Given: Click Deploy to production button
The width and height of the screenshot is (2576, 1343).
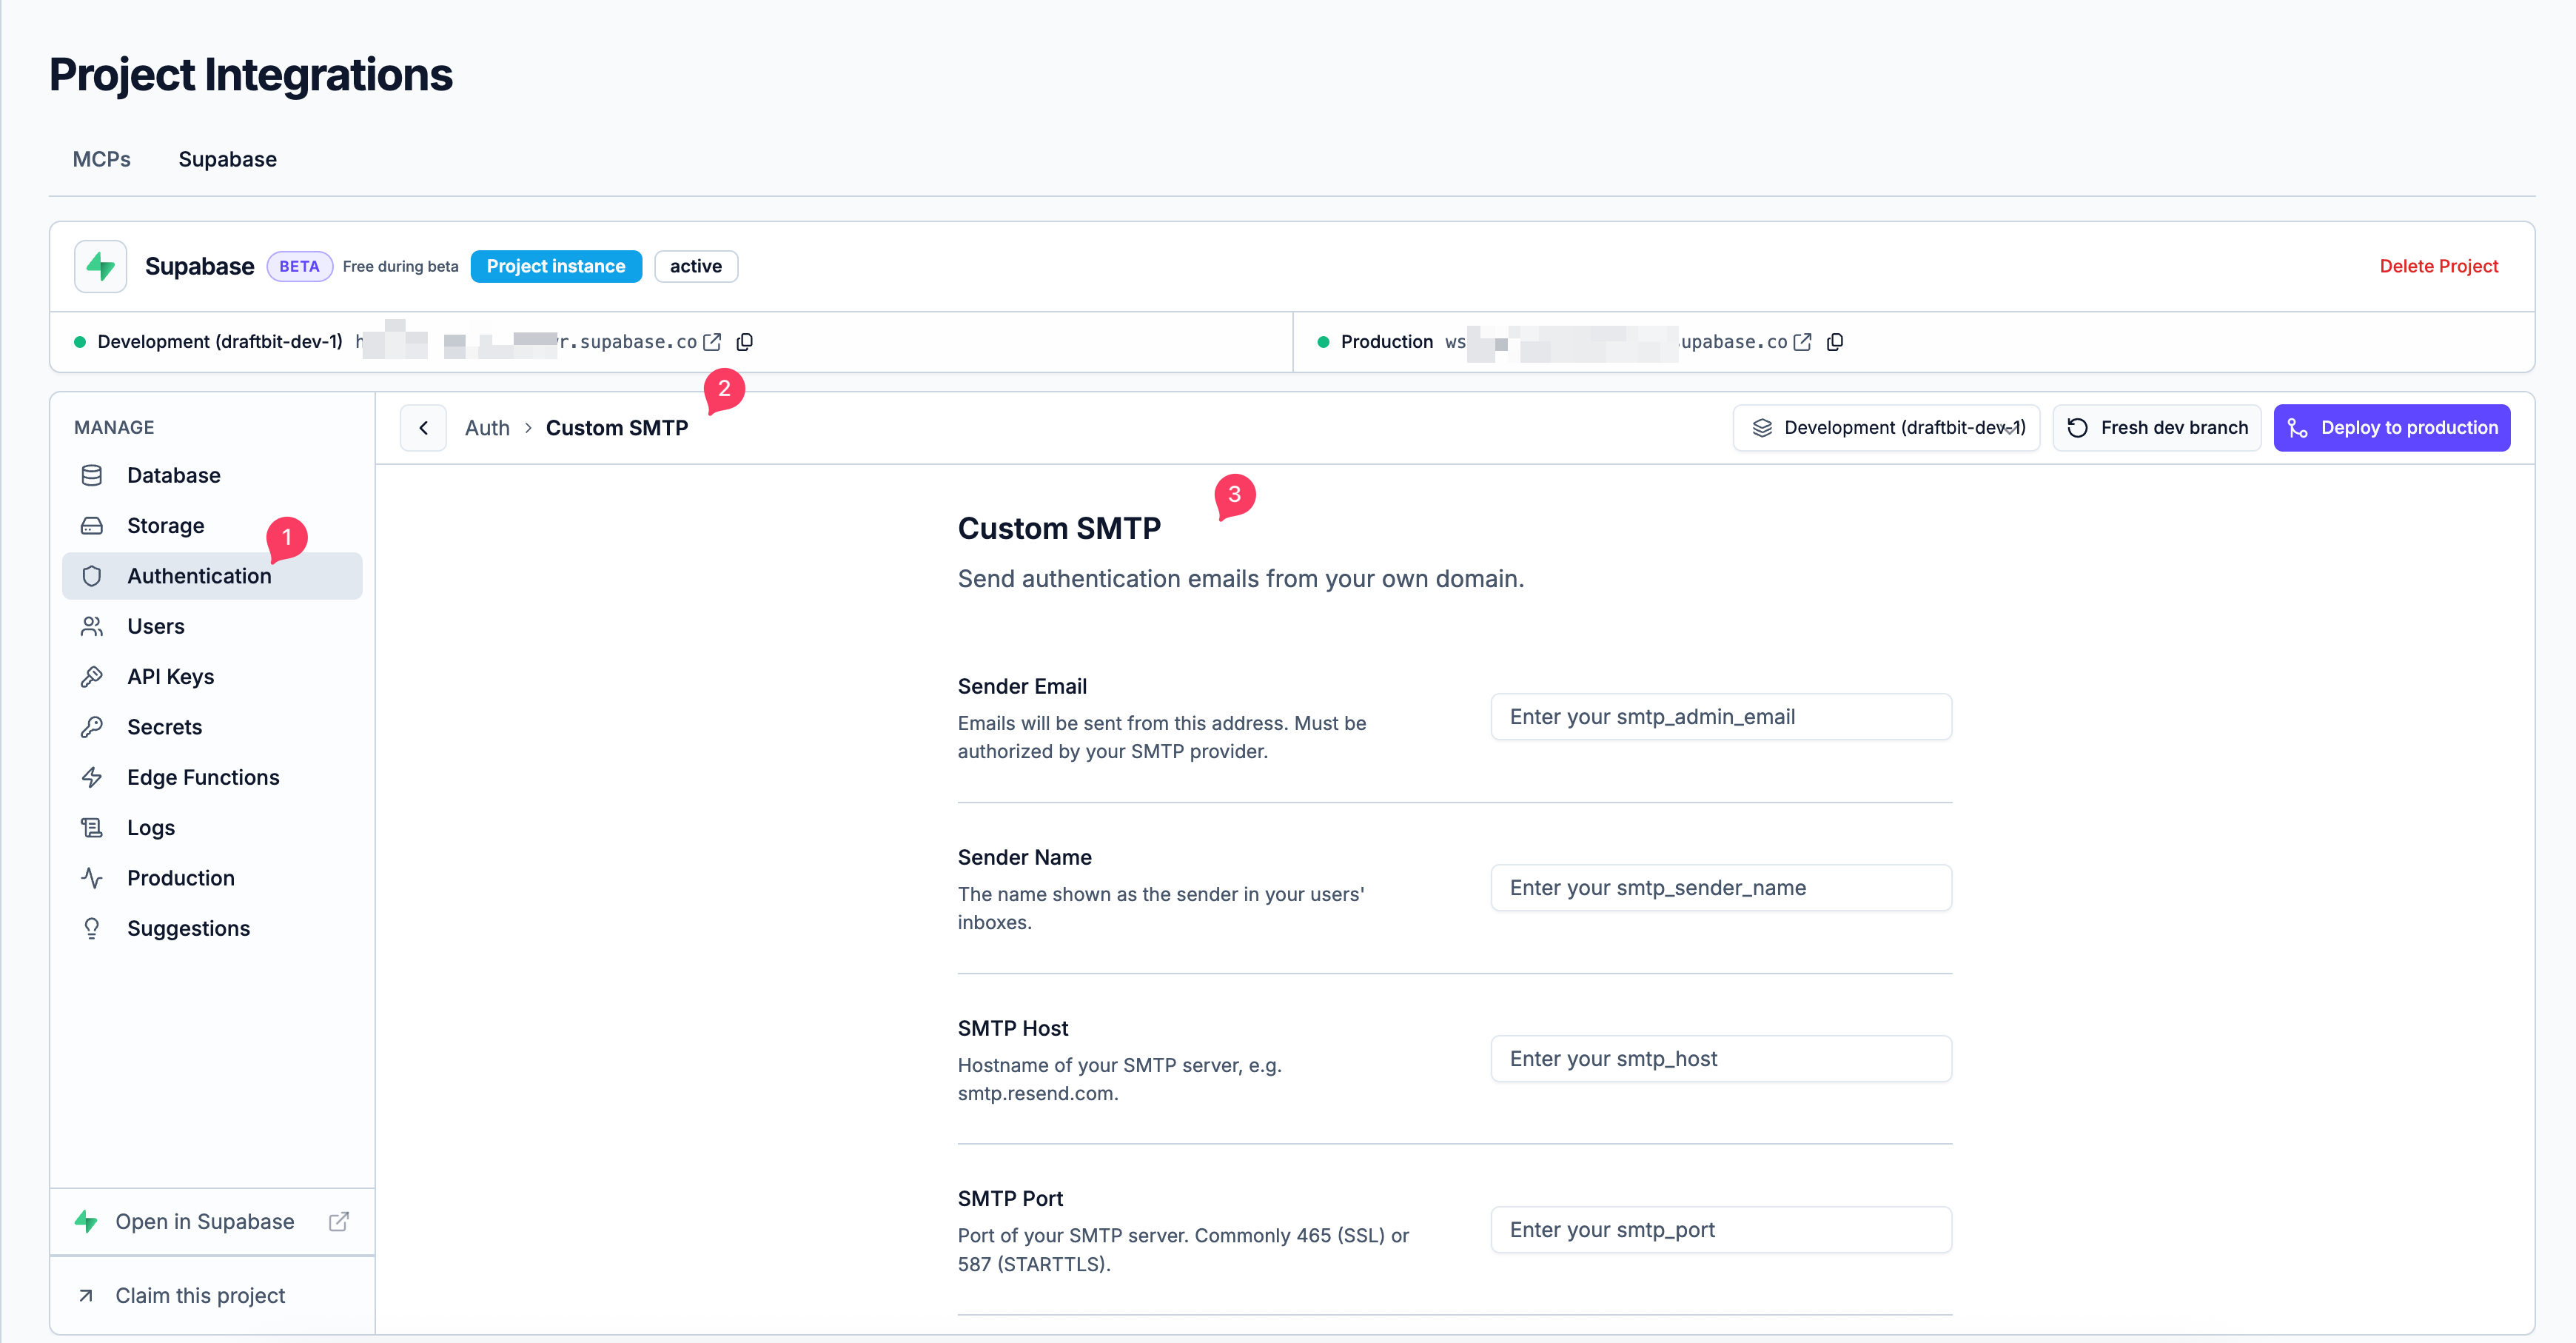Looking at the screenshot, I should pos(2392,428).
